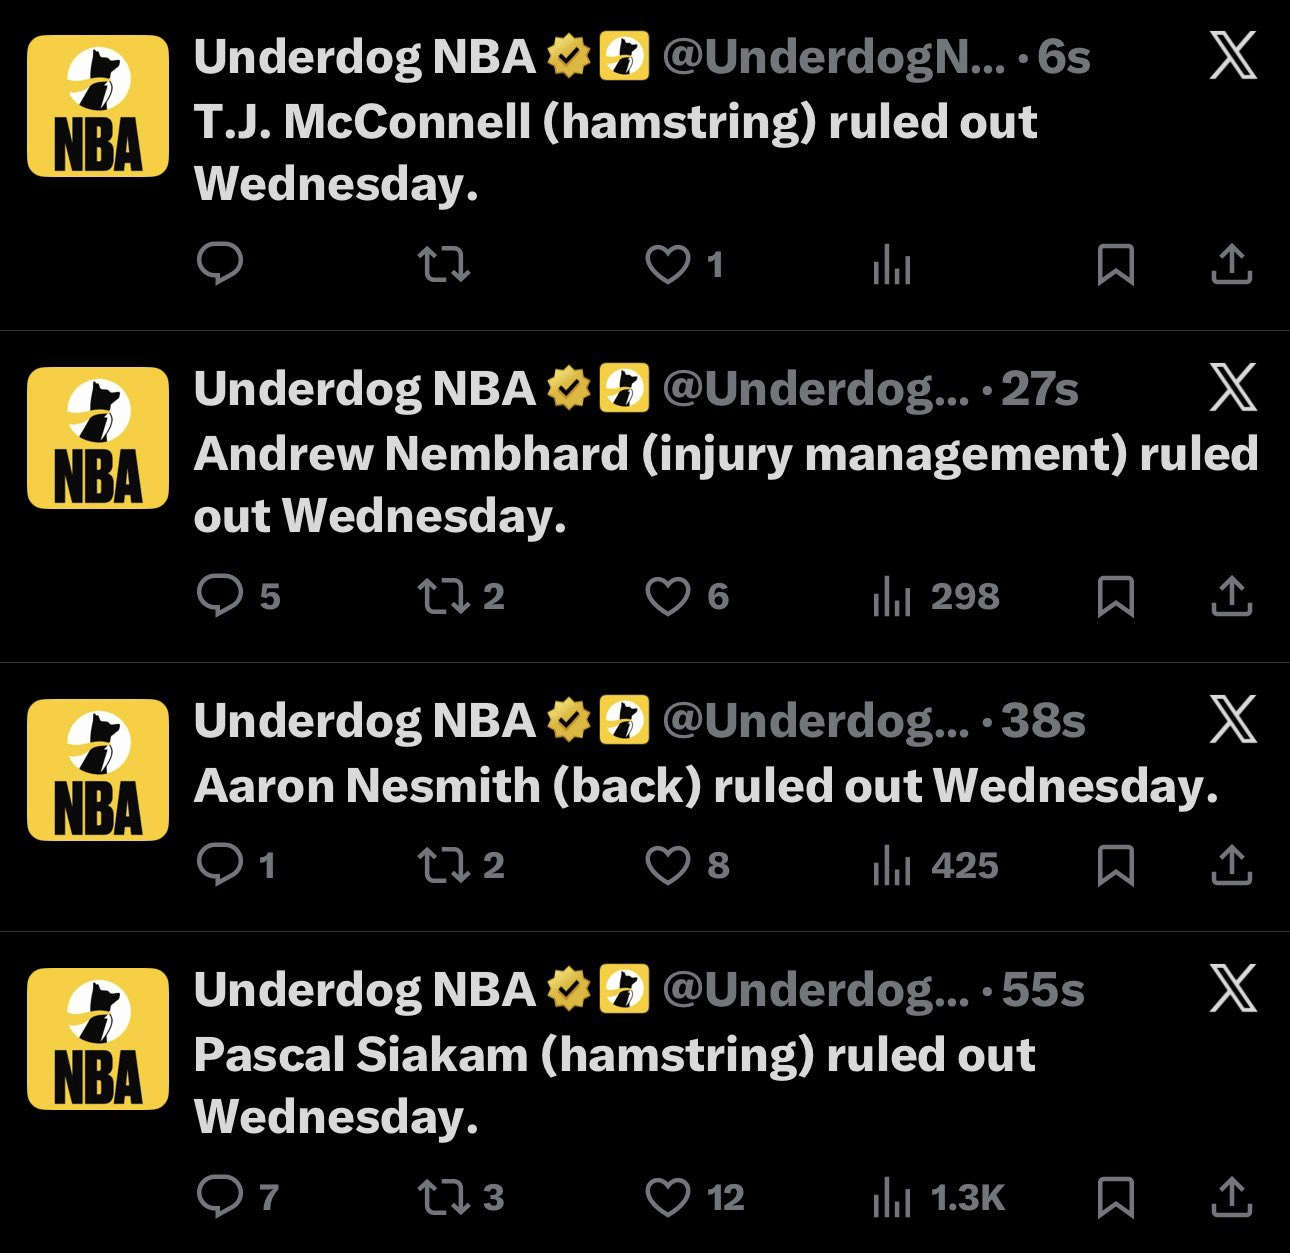Open Underdog NBA name on the Nesmith tweet
1290x1253 pixels.
coord(365,721)
